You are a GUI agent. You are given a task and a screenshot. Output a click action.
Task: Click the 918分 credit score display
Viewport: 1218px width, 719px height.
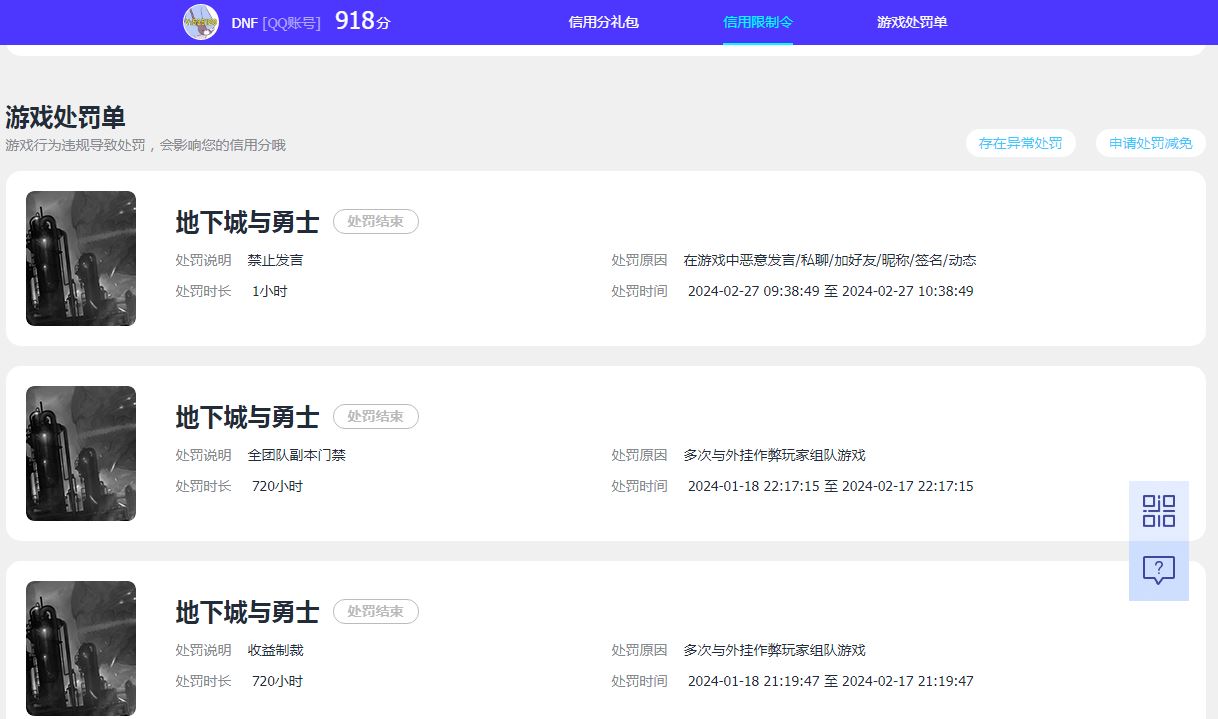[360, 20]
